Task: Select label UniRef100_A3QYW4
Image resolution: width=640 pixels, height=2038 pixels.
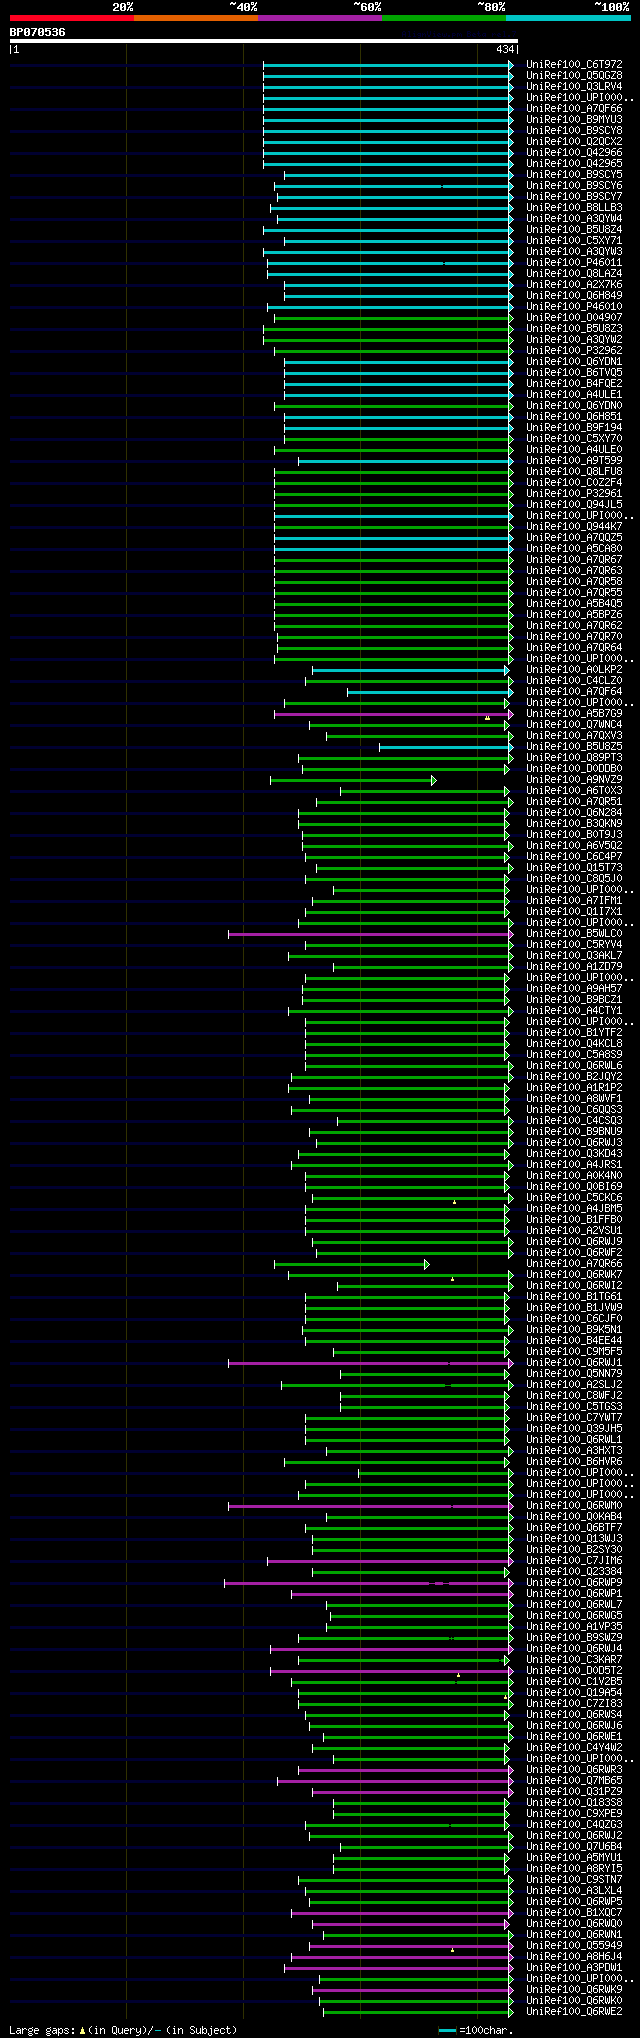Action: 574,219
